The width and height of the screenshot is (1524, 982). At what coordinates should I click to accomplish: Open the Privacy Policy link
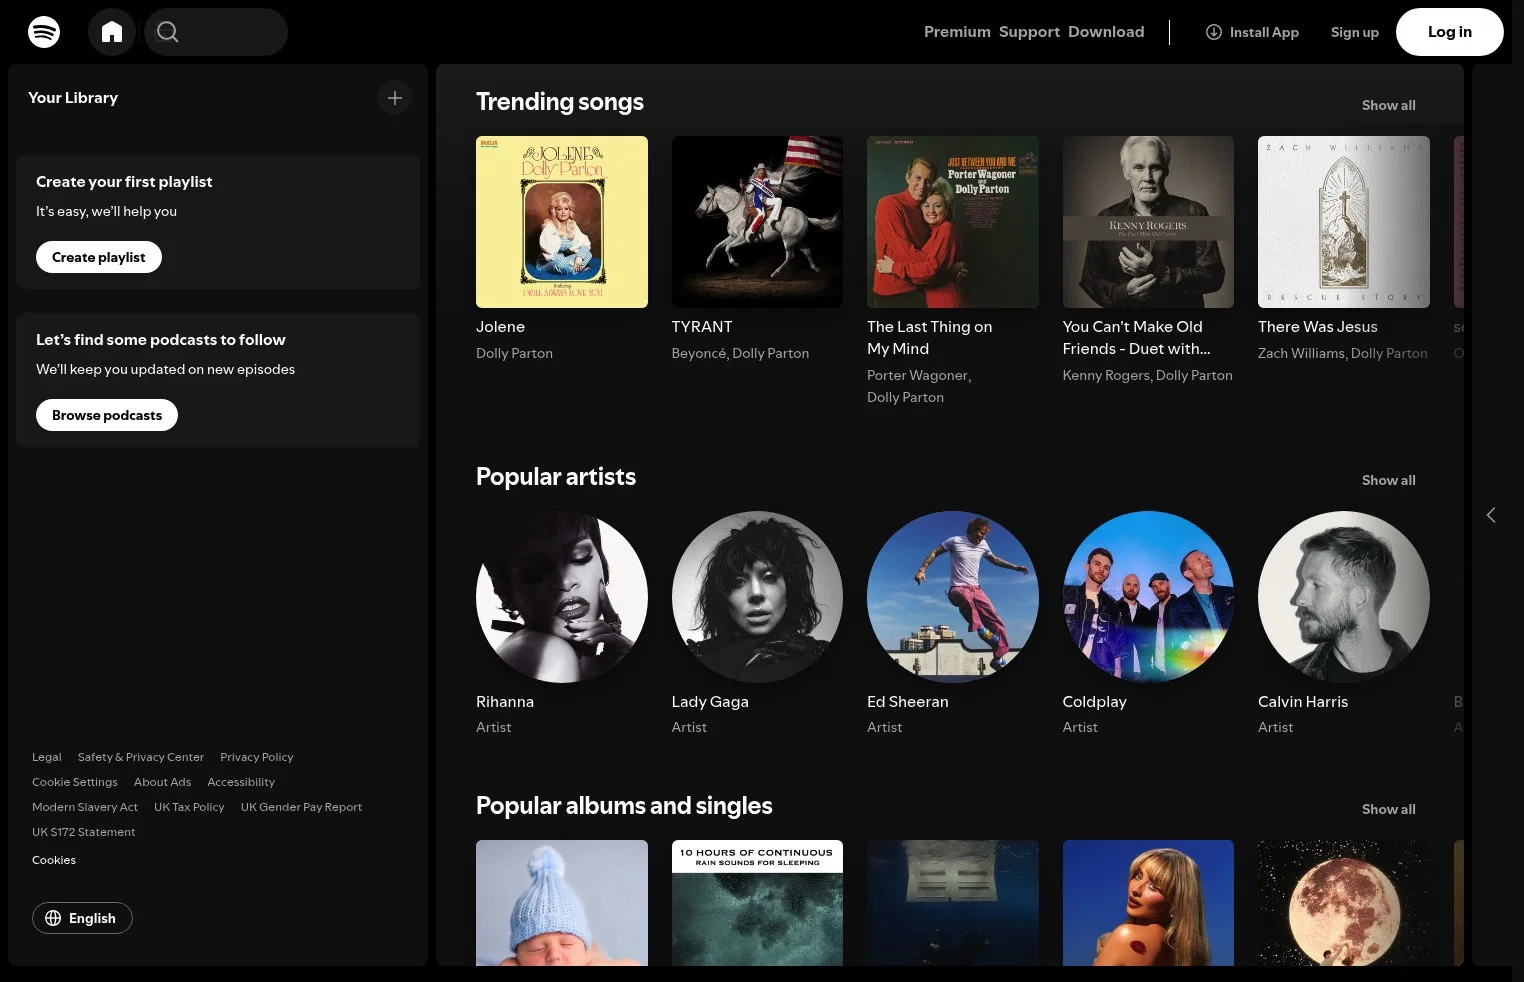[257, 757]
